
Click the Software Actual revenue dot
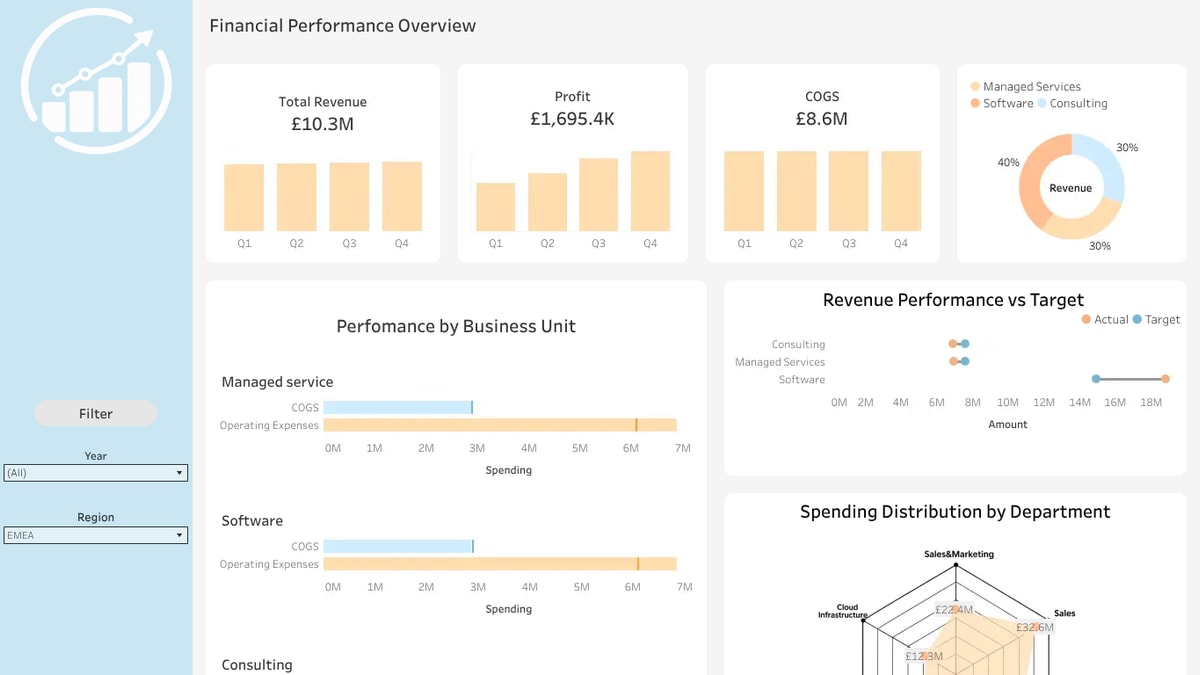point(1166,379)
